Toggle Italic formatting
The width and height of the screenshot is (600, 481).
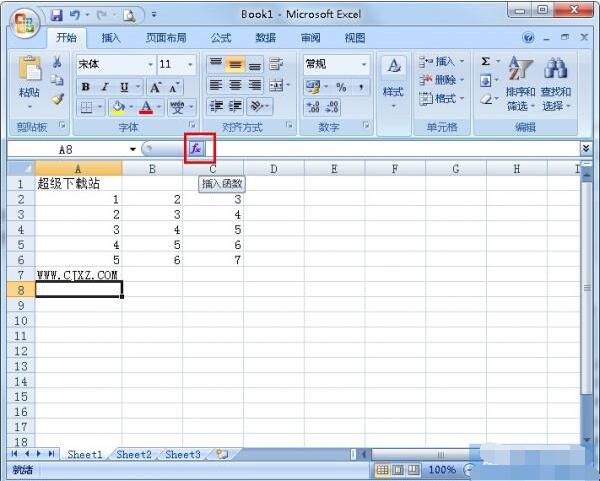[x=104, y=87]
